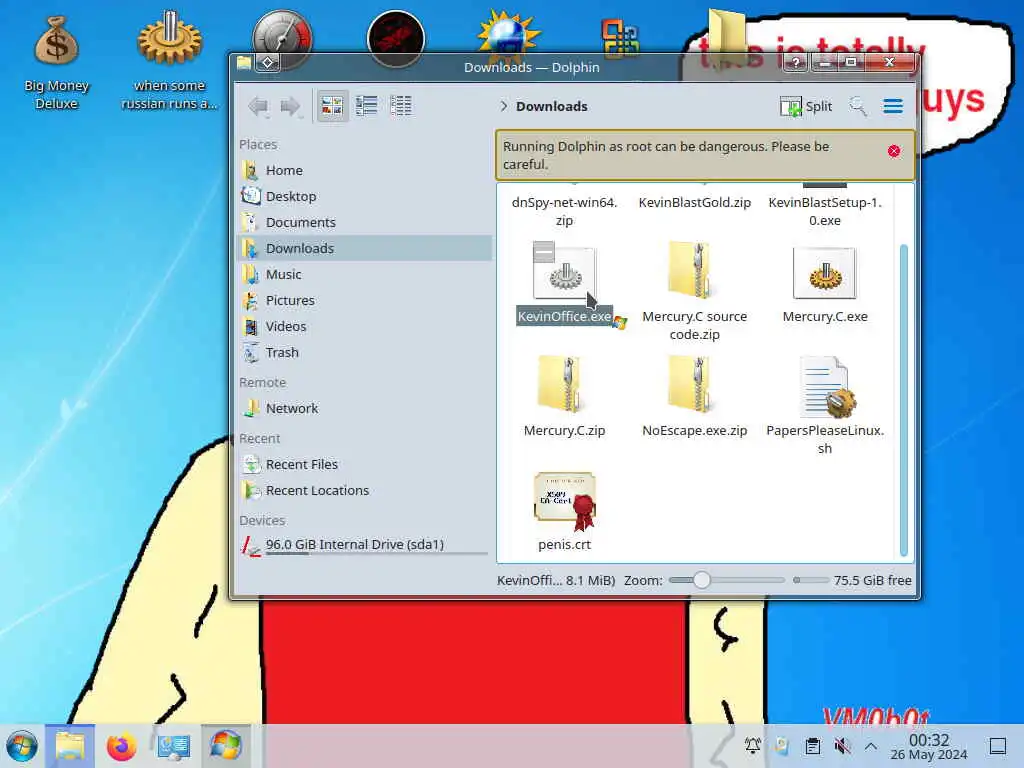Open Network under Remote
Viewport: 1024px width, 768px height.
(364, 409)
